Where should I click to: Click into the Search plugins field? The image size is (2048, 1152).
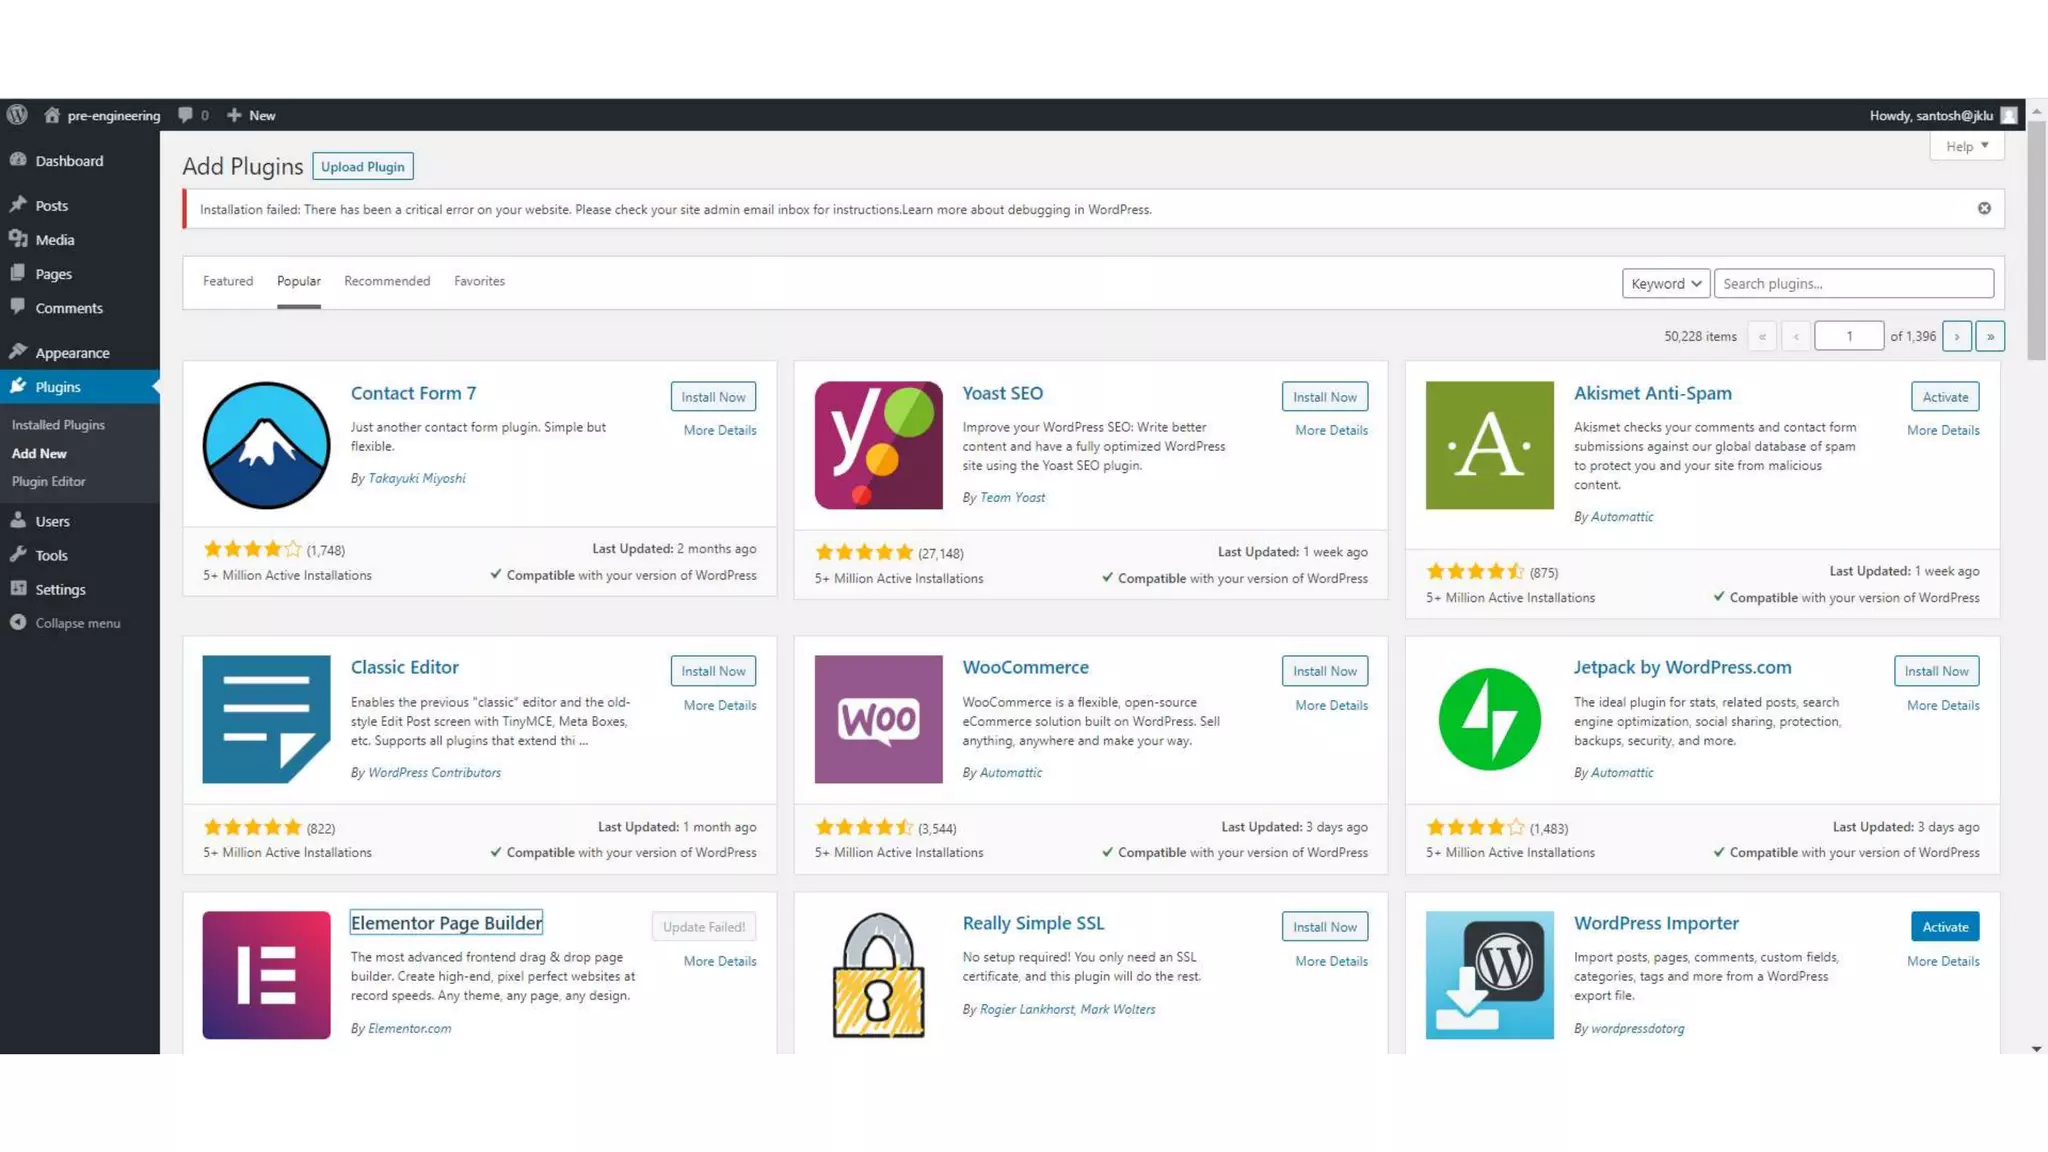(x=1853, y=284)
